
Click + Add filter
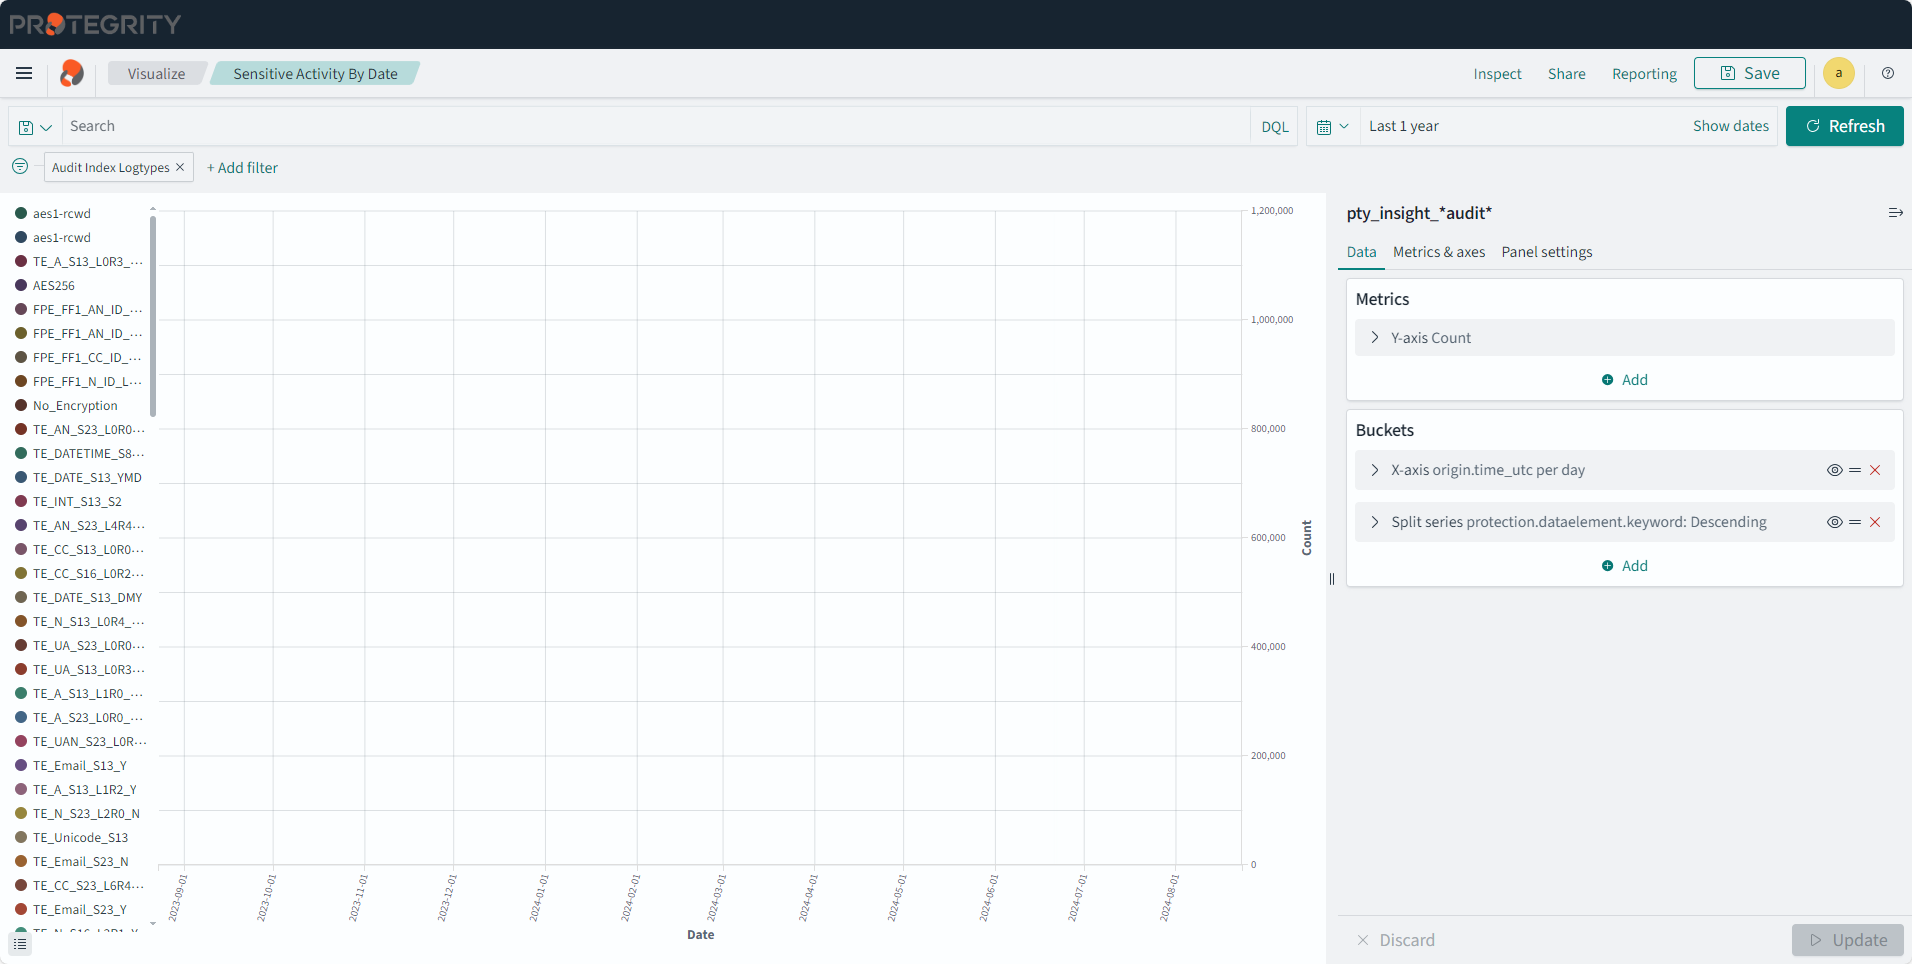point(242,168)
